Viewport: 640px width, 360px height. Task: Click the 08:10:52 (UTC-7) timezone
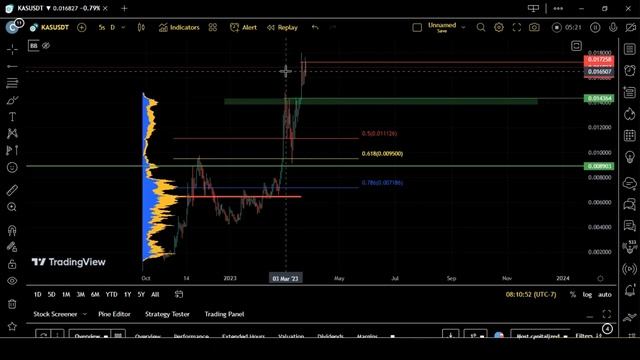531,294
